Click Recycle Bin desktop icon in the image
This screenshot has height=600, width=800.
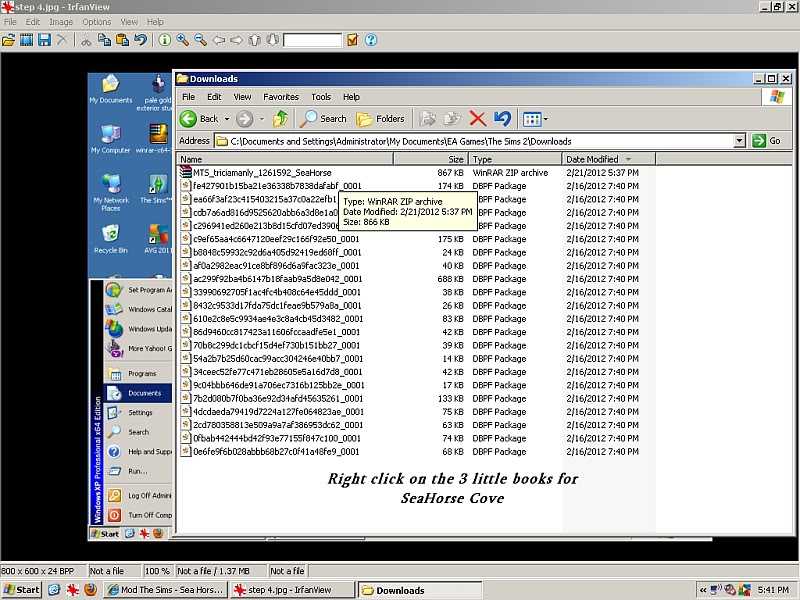[111, 239]
